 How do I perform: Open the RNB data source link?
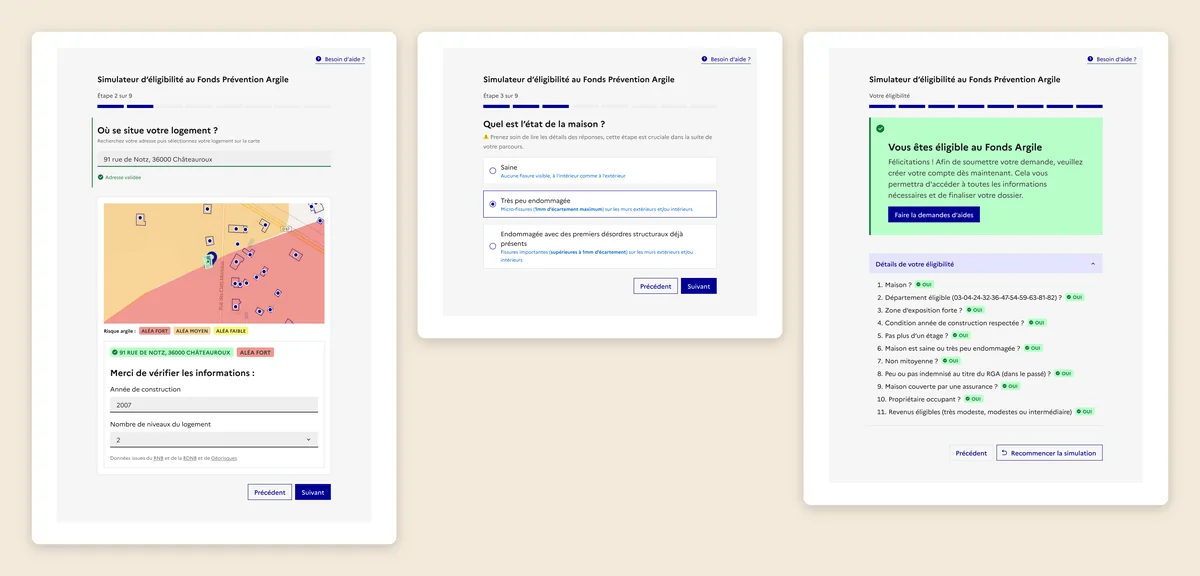(158, 458)
